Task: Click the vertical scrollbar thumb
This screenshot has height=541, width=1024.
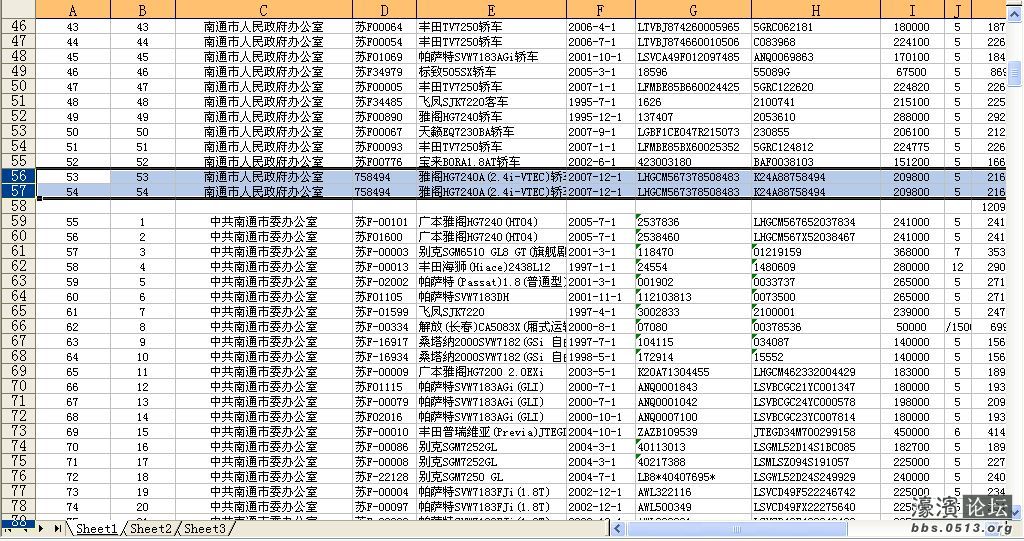Action: point(1015,74)
